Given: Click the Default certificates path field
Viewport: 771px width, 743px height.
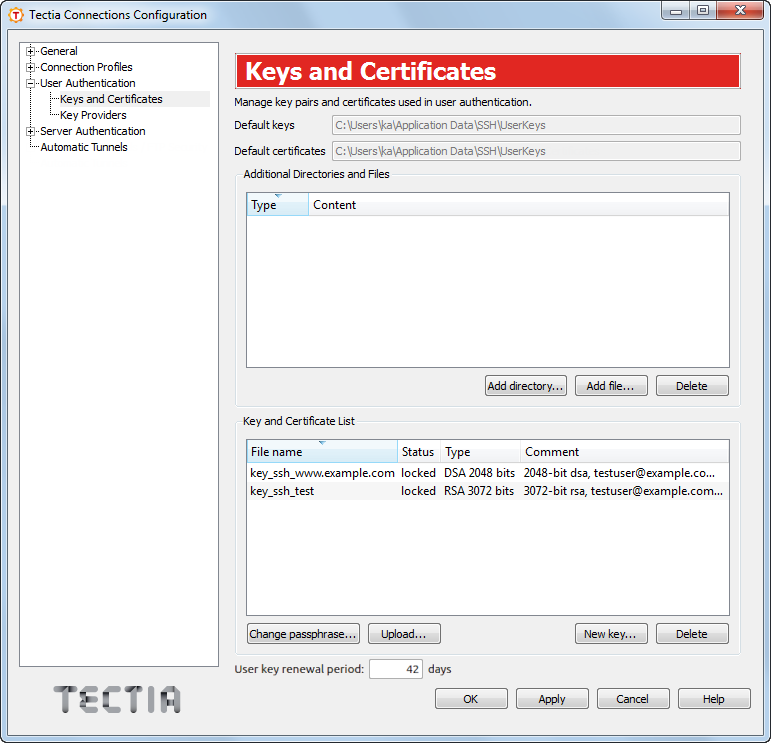Looking at the screenshot, I should coord(536,151).
